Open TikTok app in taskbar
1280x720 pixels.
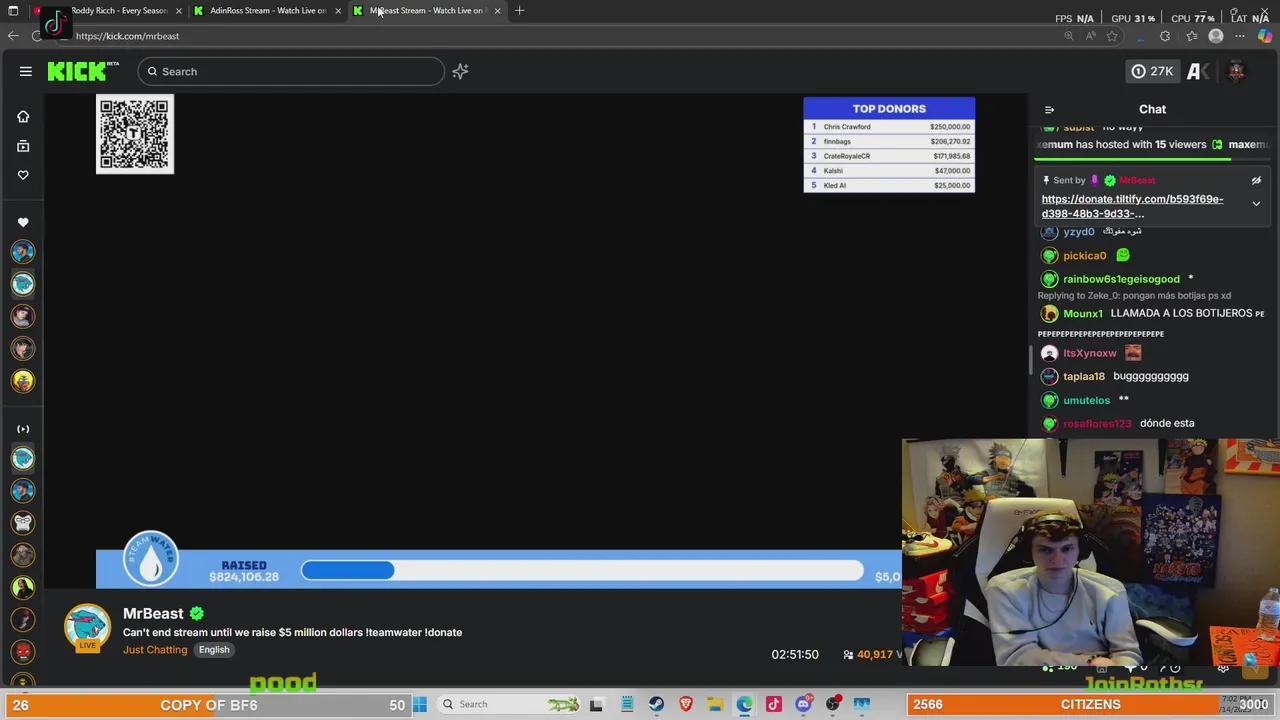click(774, 705)
